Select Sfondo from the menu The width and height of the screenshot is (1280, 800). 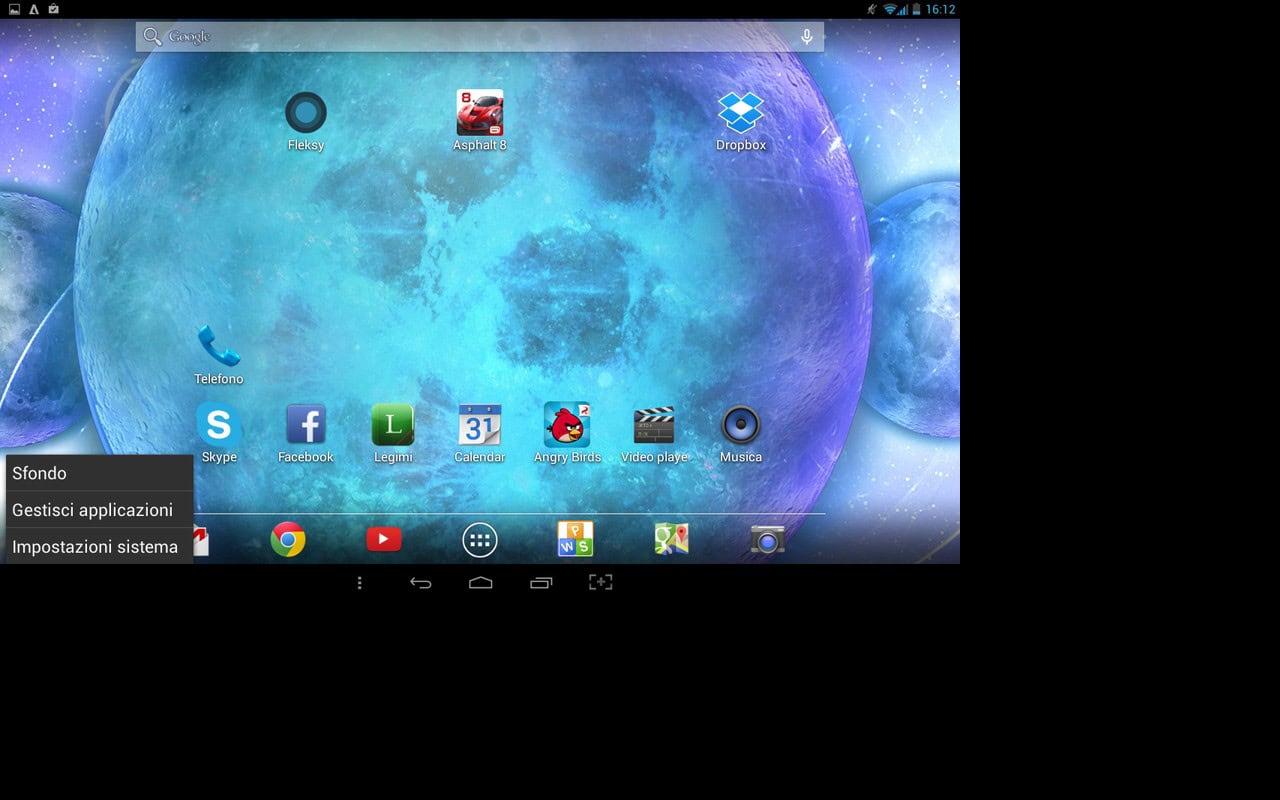coord(99,473)
